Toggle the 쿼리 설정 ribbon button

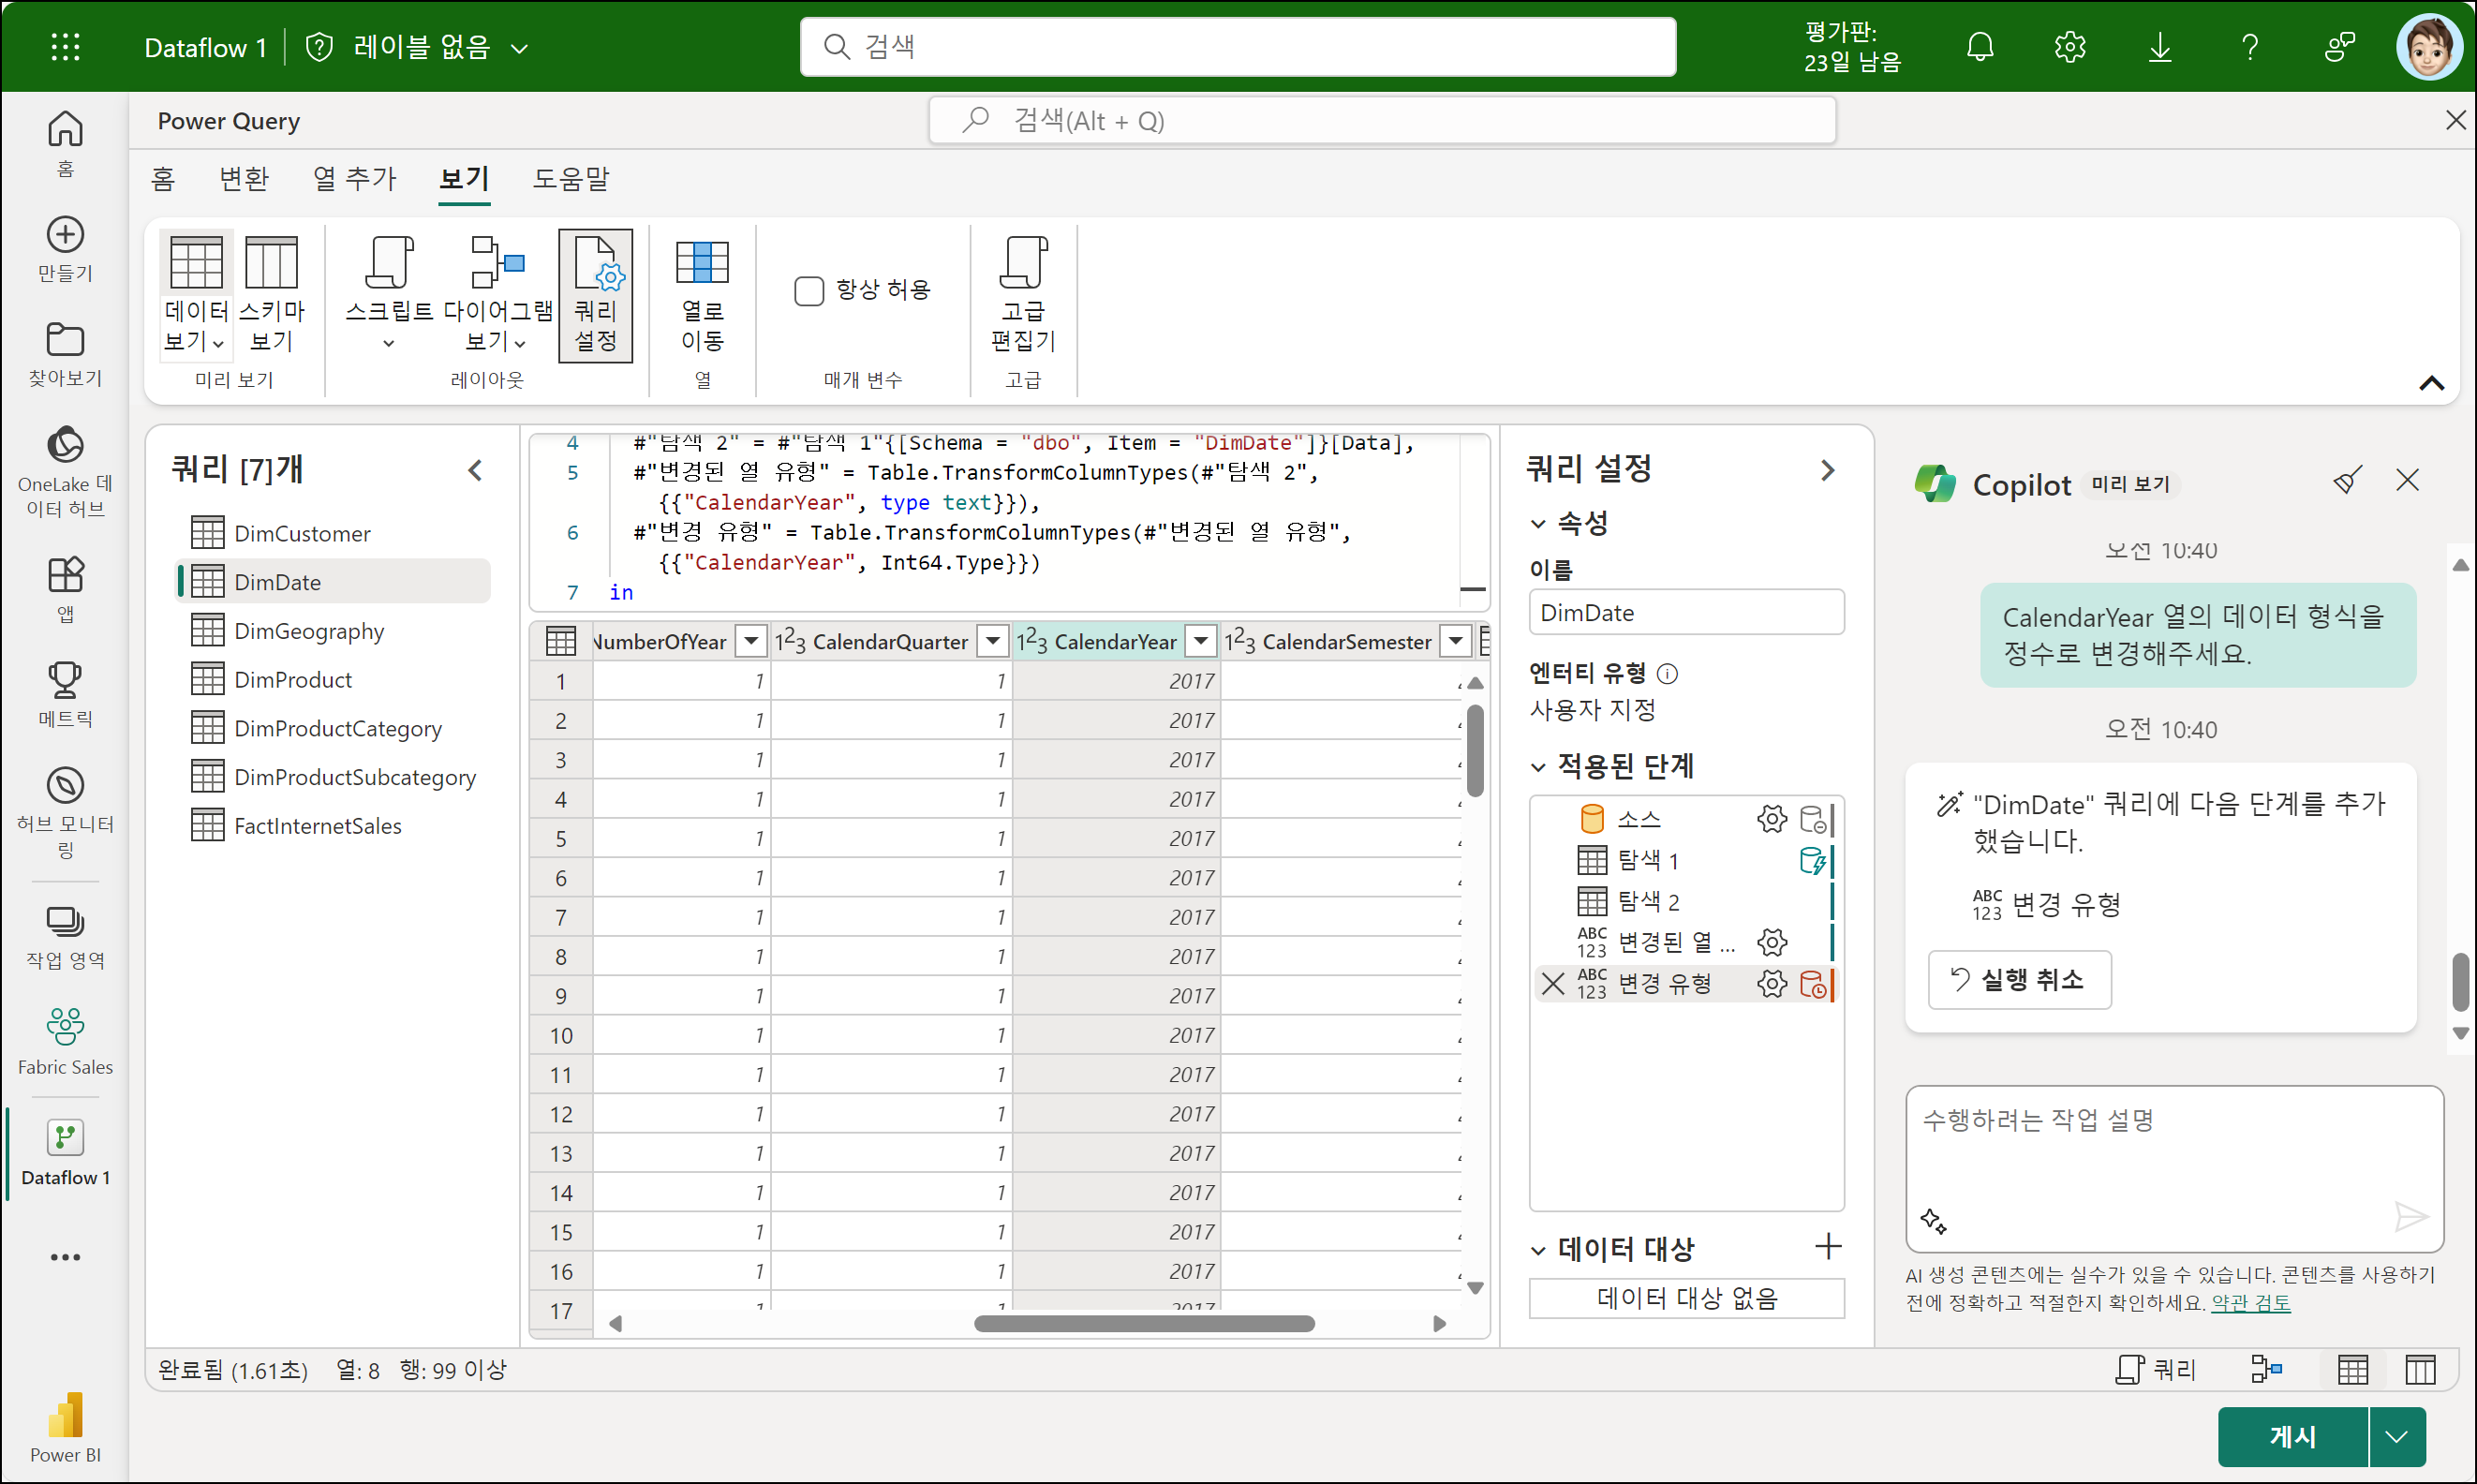(x=595, y=293)
